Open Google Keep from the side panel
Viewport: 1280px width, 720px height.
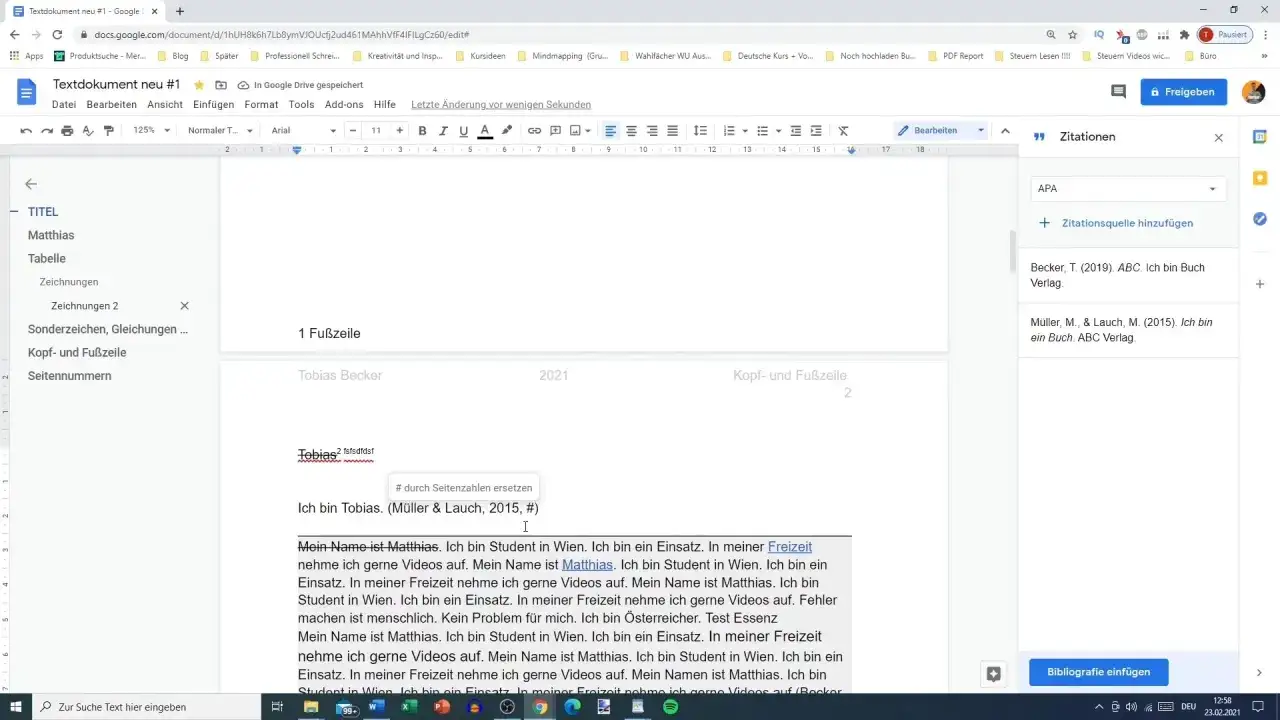click(1260, 177)
